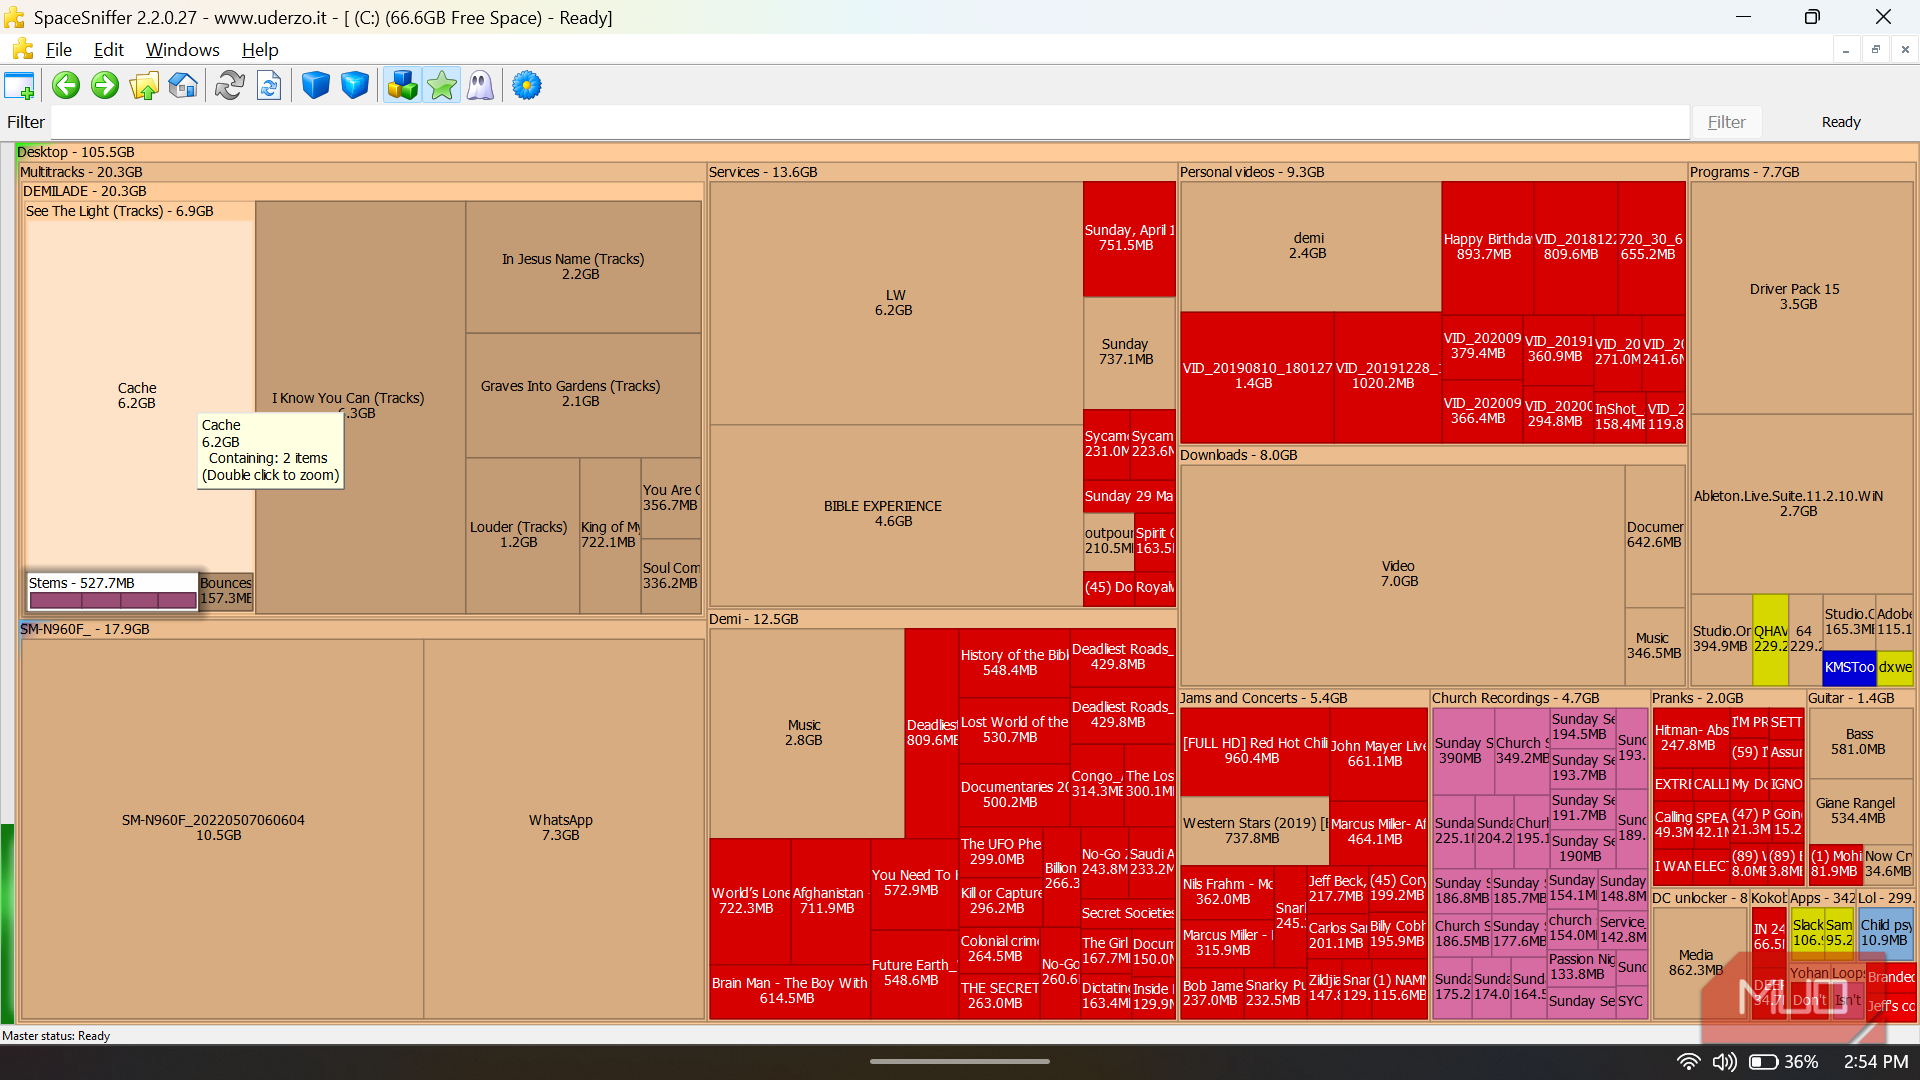Open the blue flower donate icon
This screenshot has height=1080, width=1920.
click(x=527, y=86)
